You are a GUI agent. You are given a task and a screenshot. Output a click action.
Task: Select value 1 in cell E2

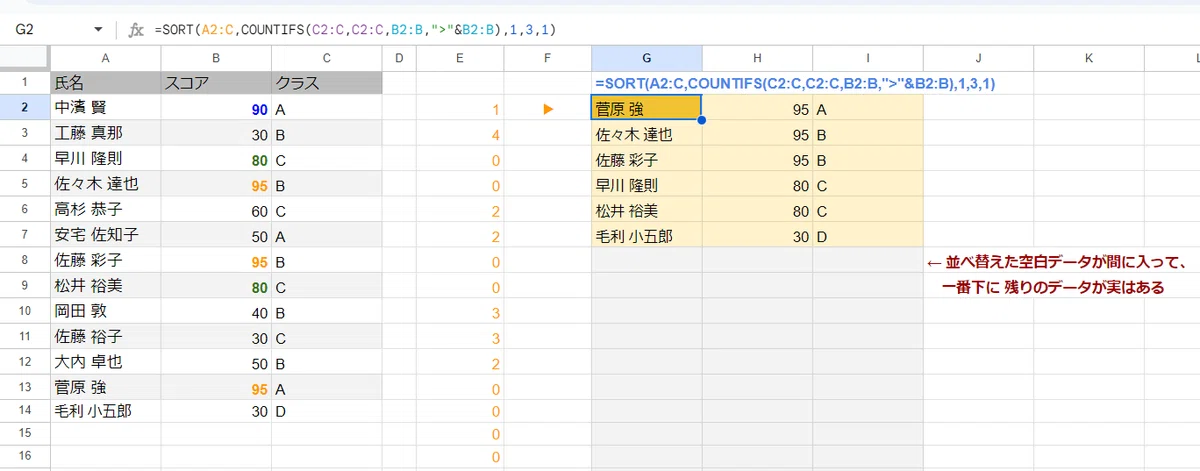[459, 108]
